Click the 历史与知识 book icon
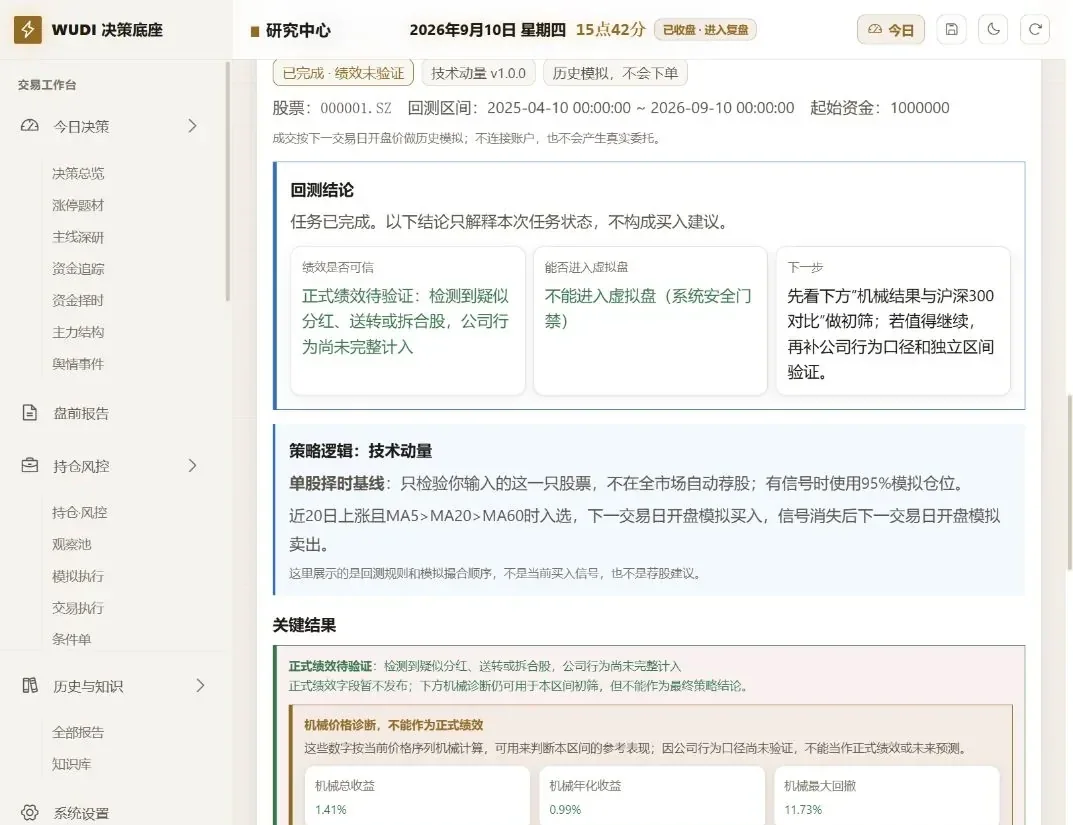 [29, 685]
